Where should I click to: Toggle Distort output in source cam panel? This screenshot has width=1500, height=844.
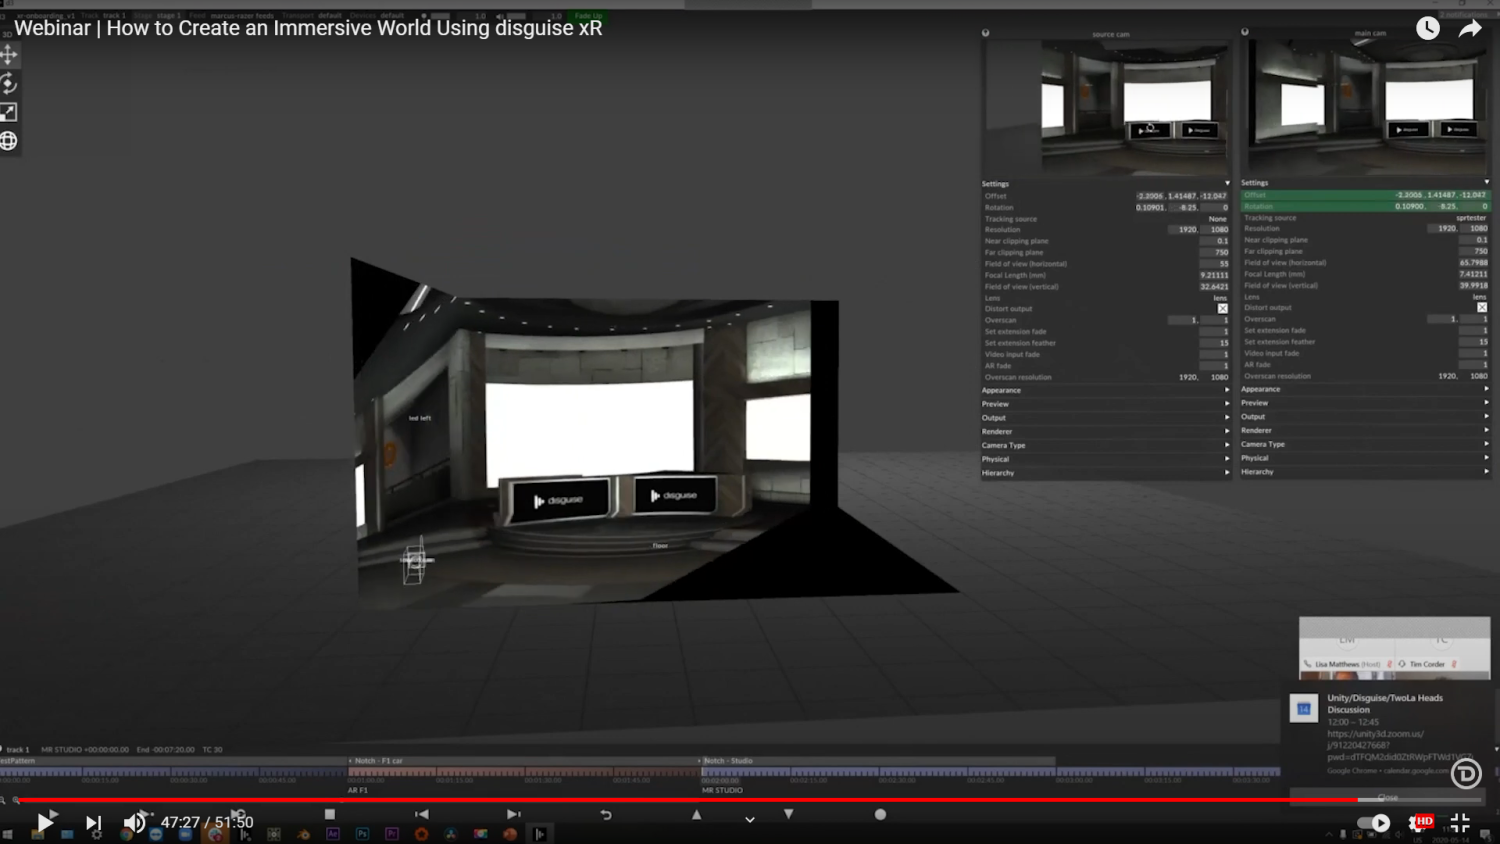[1222, 308]
